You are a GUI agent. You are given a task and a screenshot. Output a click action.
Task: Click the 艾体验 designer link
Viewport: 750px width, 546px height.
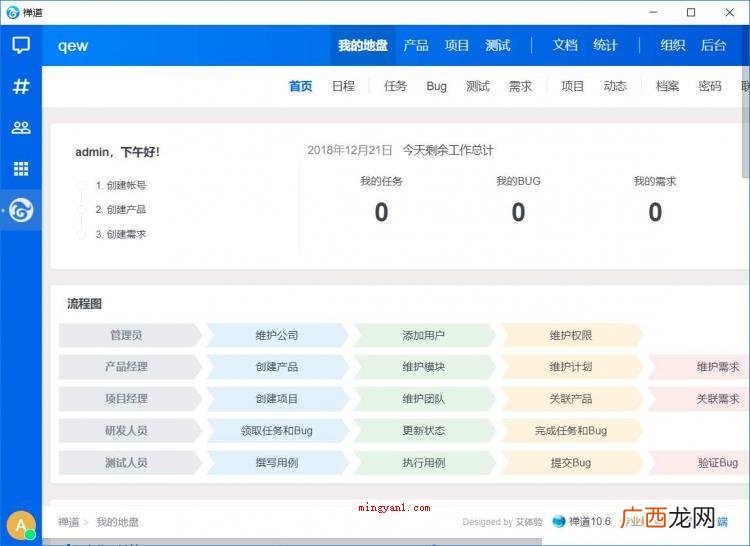529,522
